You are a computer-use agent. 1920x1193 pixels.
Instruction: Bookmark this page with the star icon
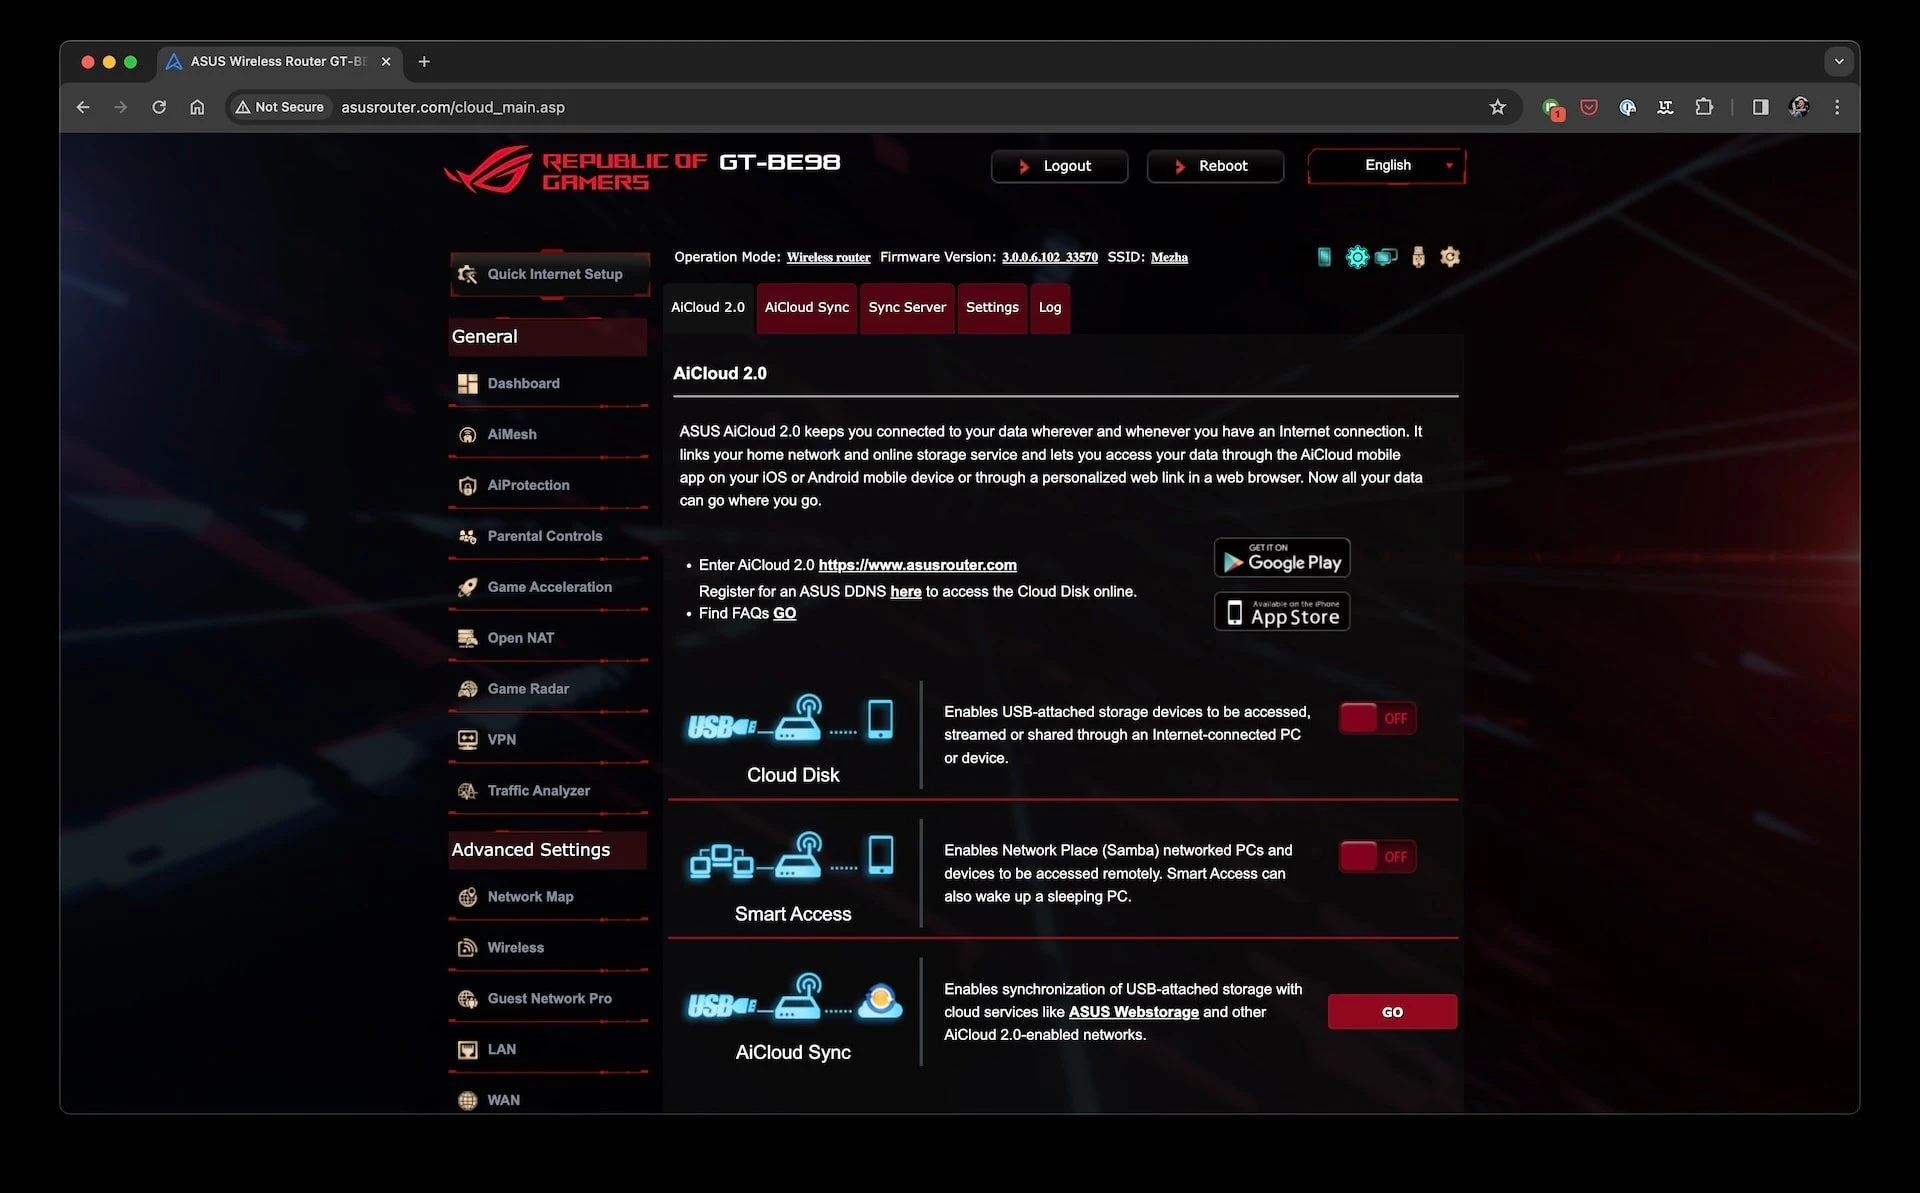click(x=1497, y=107)
